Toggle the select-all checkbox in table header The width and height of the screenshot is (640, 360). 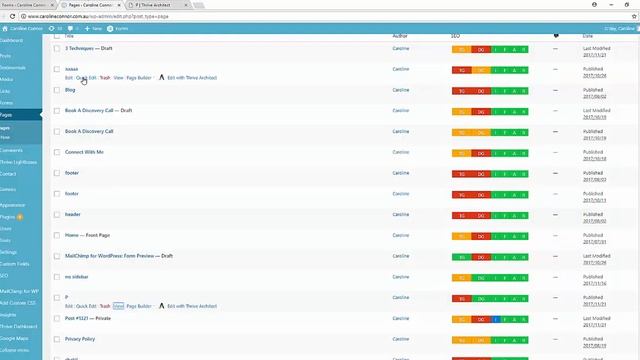coord(57,36)
